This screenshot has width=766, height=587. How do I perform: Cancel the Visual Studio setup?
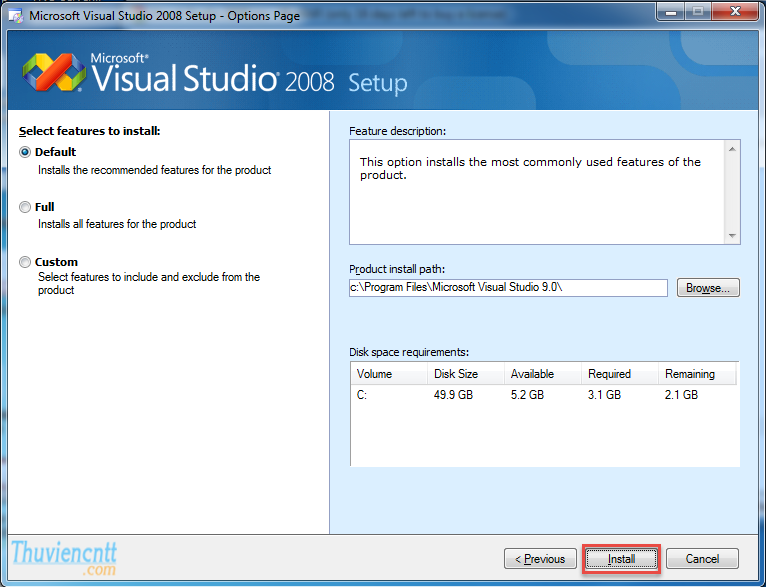click(x=702, y=559)
